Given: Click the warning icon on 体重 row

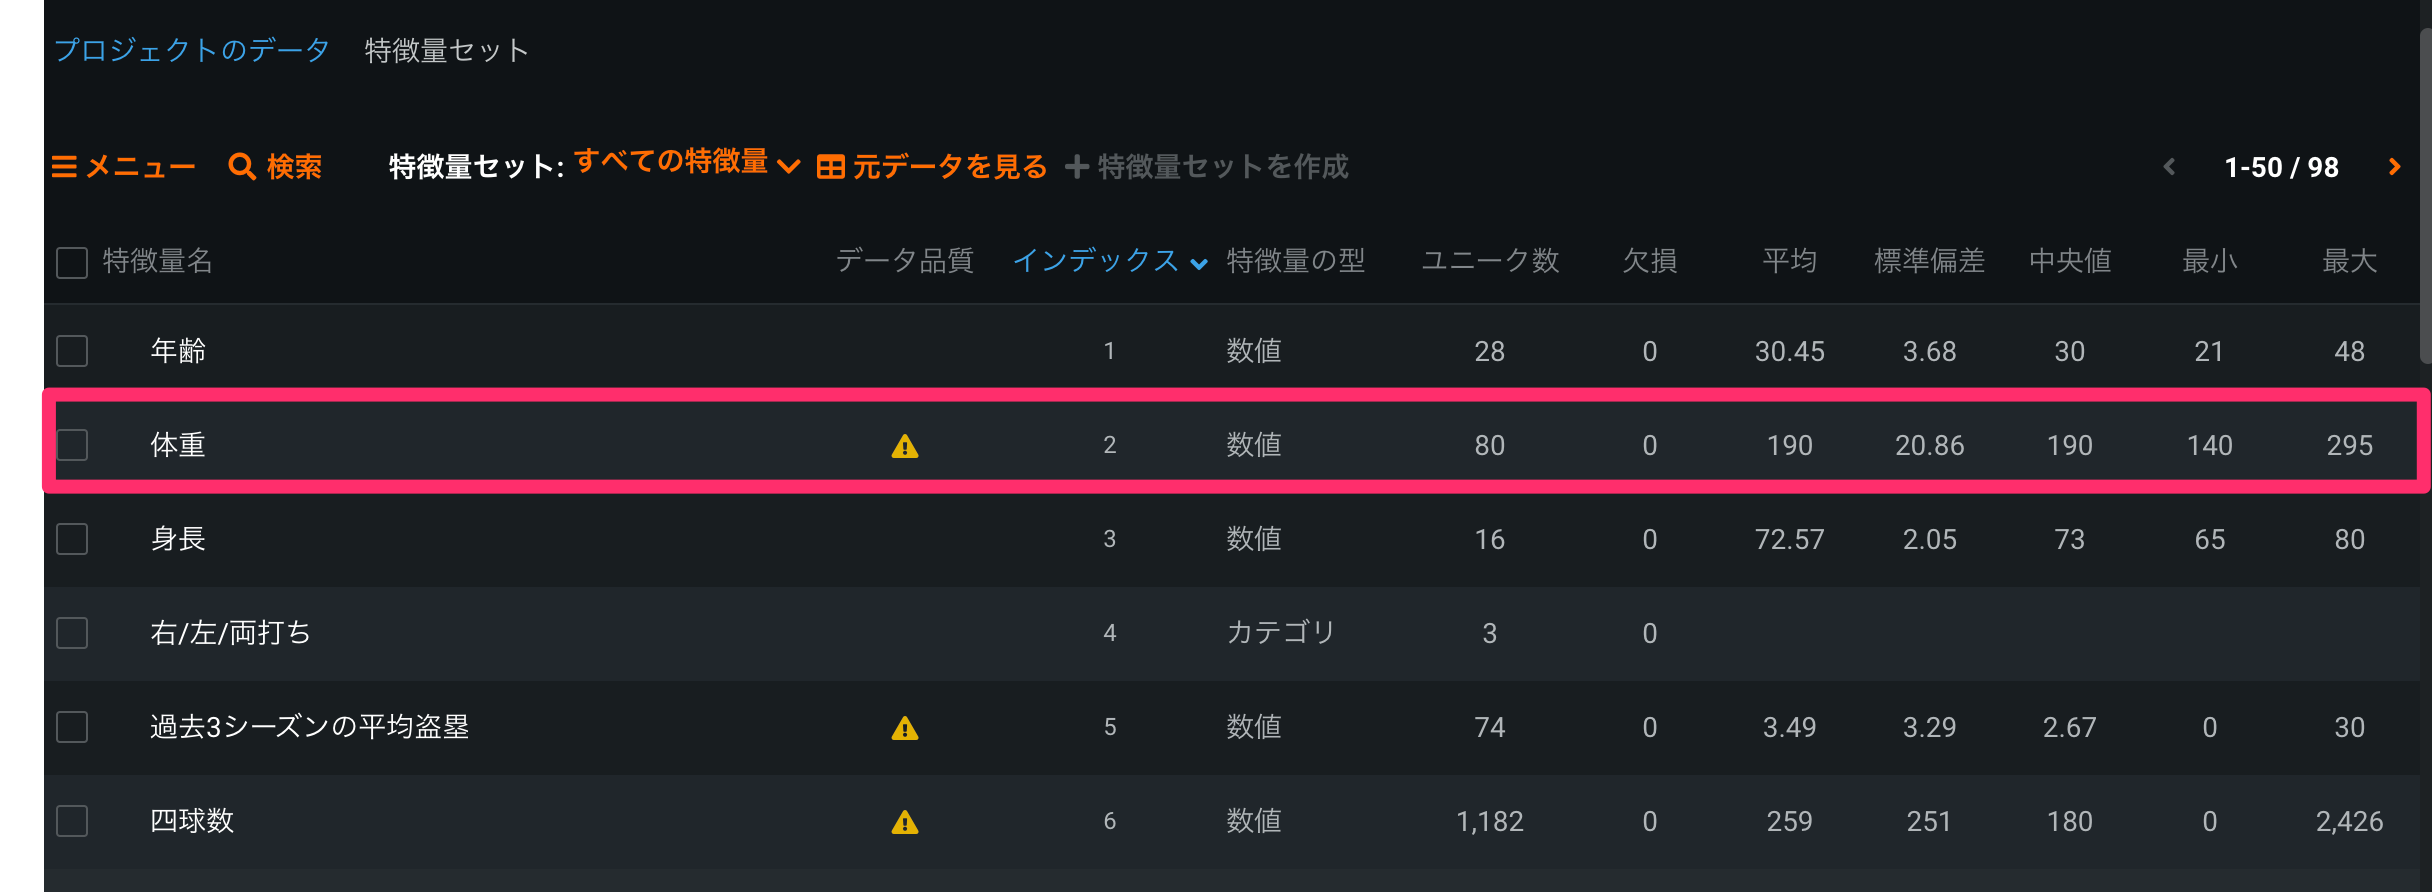Looking at the screenshot, I should 905,446.
